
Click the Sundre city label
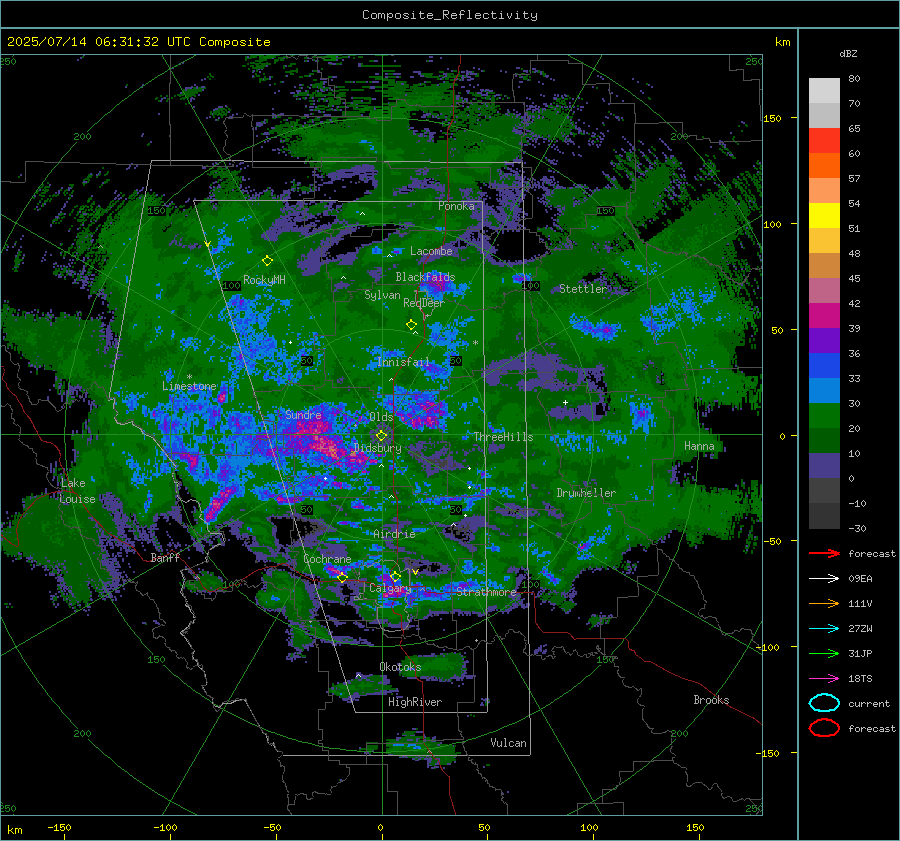303,414
